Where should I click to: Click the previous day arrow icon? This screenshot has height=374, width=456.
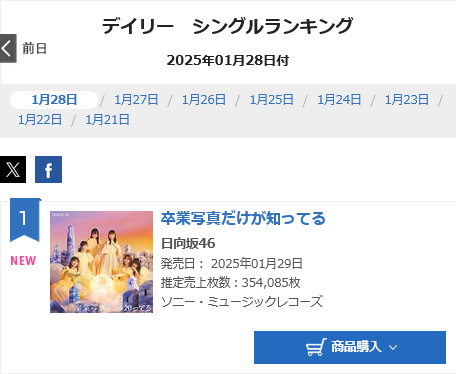click(x=8, y=48)
